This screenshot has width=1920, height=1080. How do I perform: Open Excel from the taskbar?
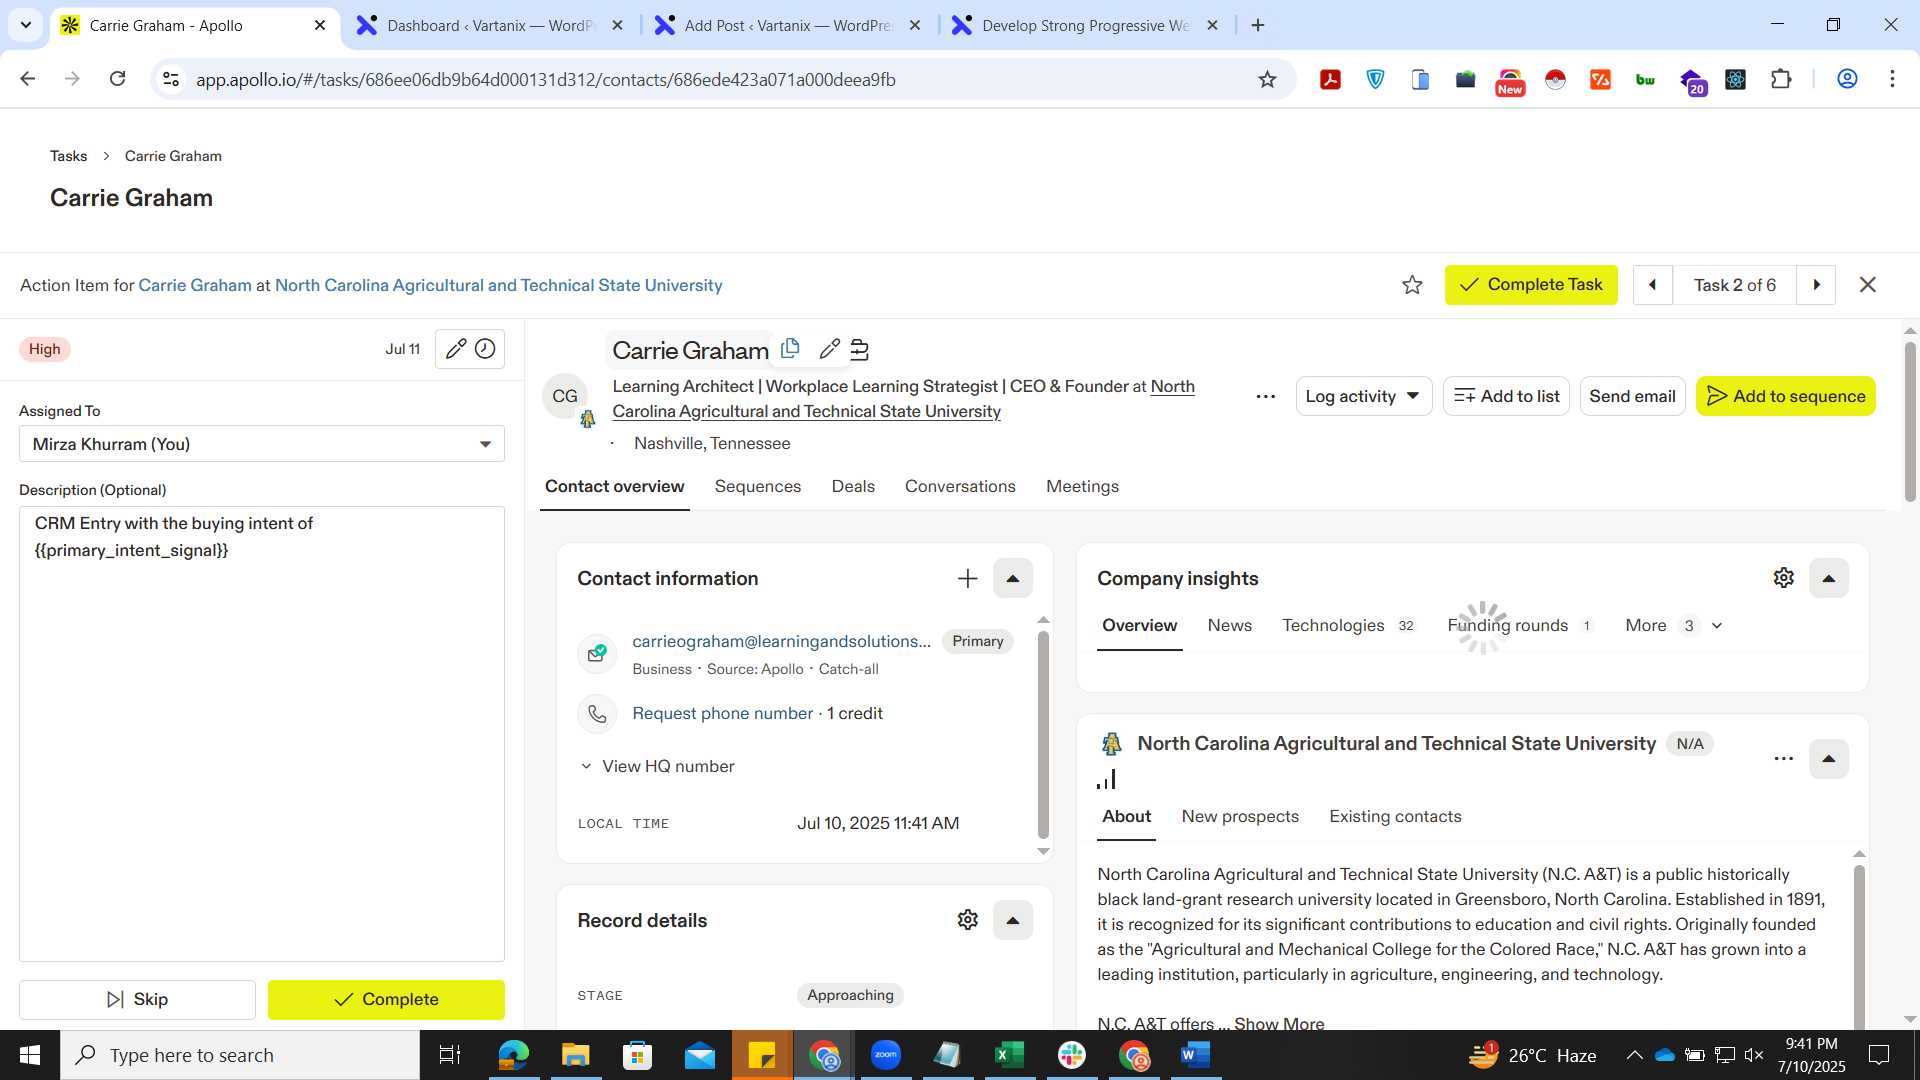[x=1009, y=1055]
